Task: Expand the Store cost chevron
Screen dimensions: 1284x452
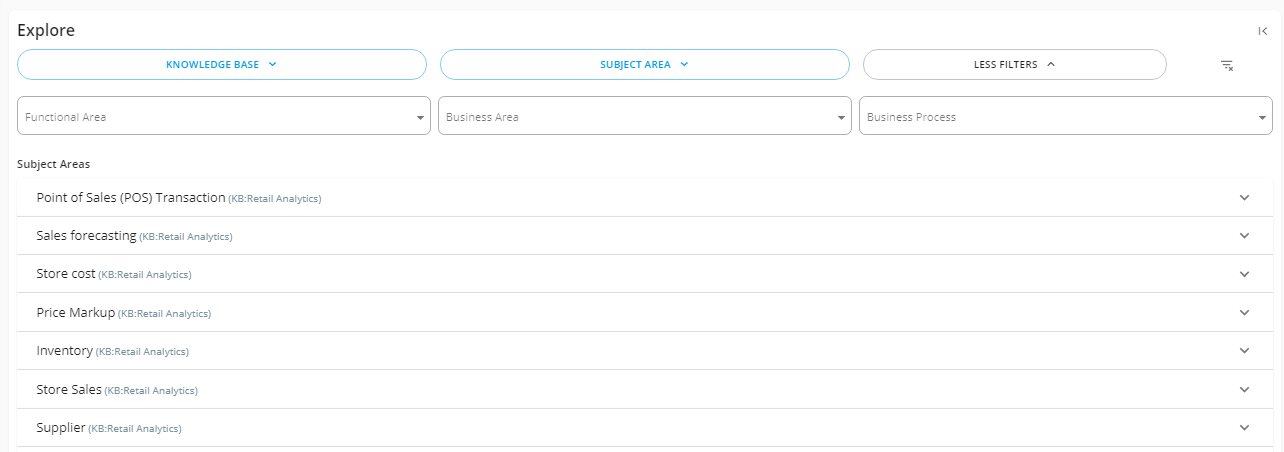Action: click(1245, 274)
